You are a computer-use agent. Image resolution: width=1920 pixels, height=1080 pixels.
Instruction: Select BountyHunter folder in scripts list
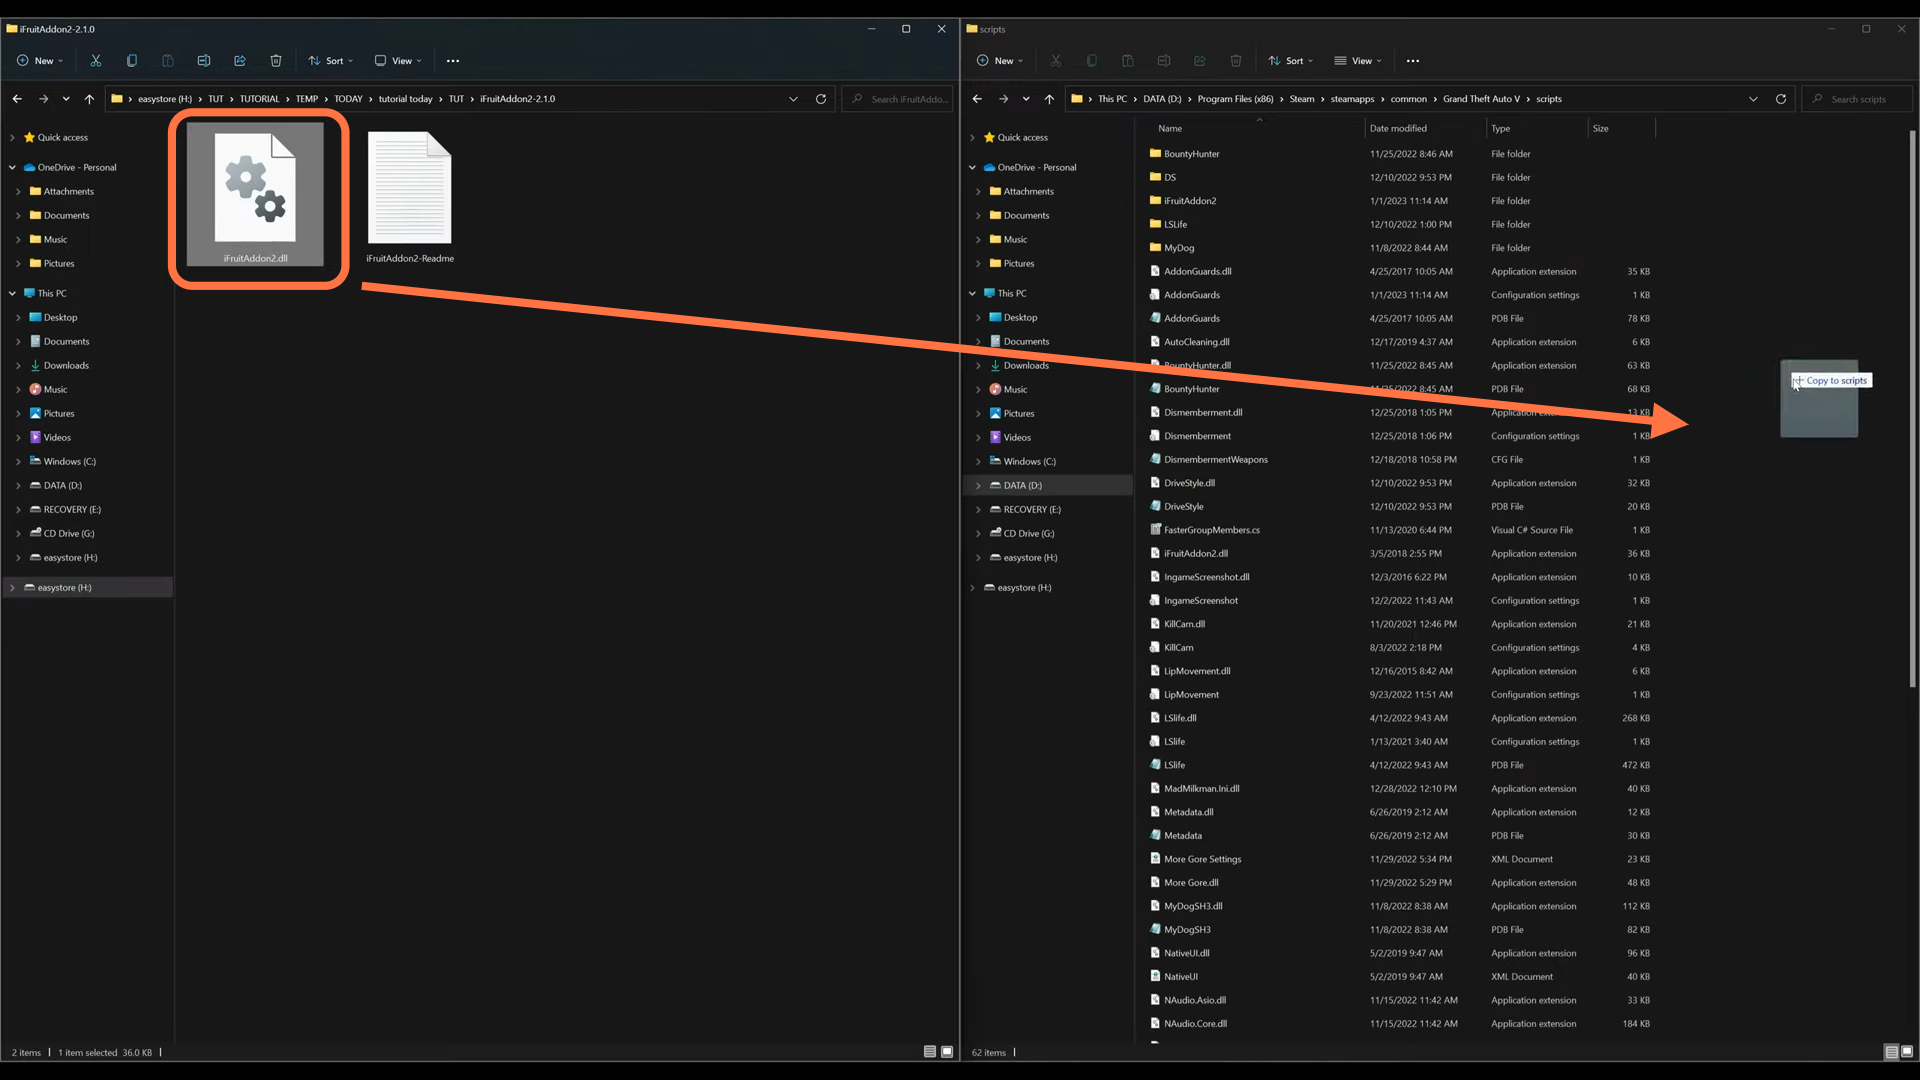point(1191,154)
